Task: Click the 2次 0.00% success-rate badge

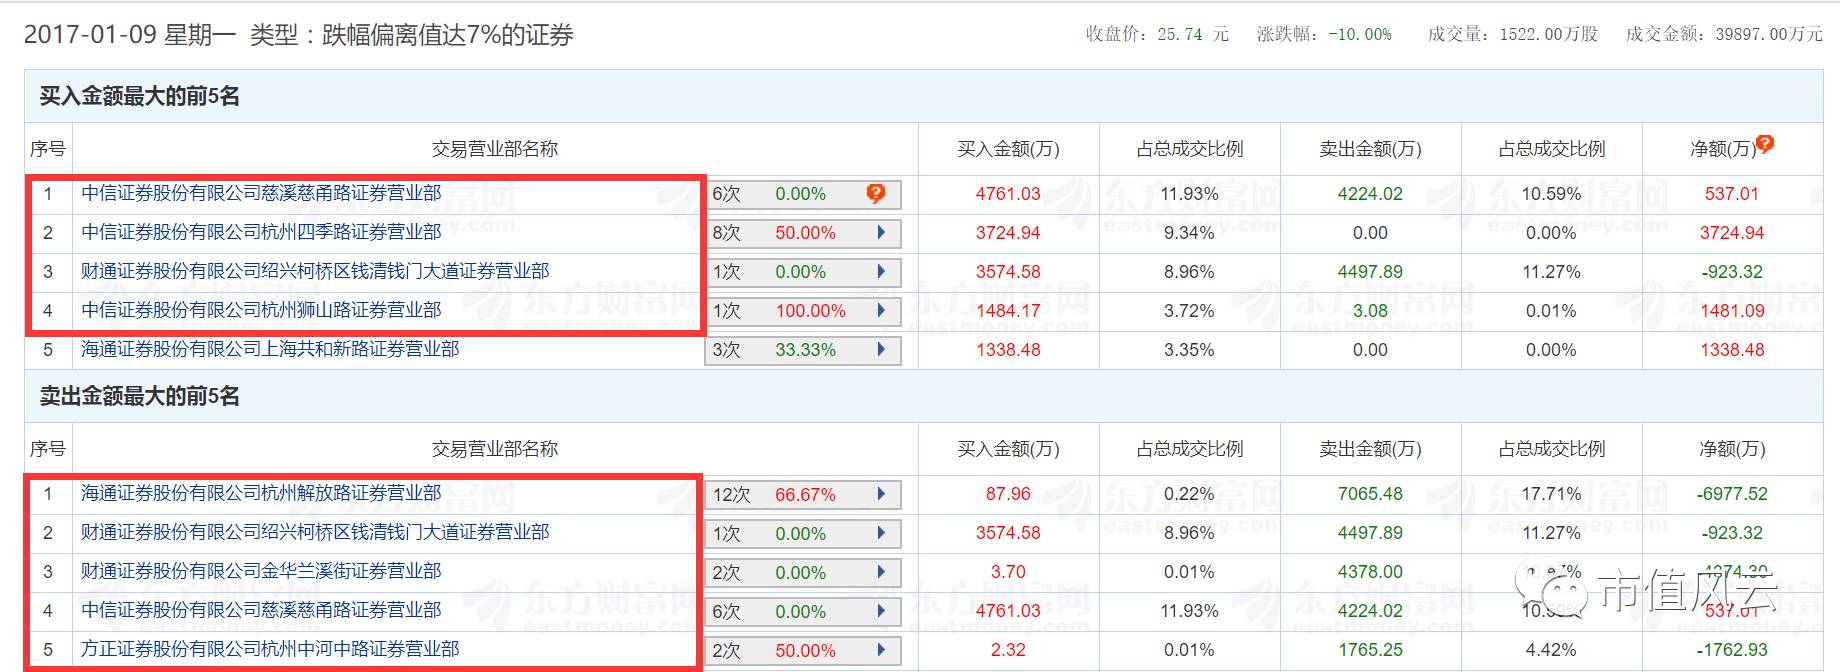Action: (803, 572)
